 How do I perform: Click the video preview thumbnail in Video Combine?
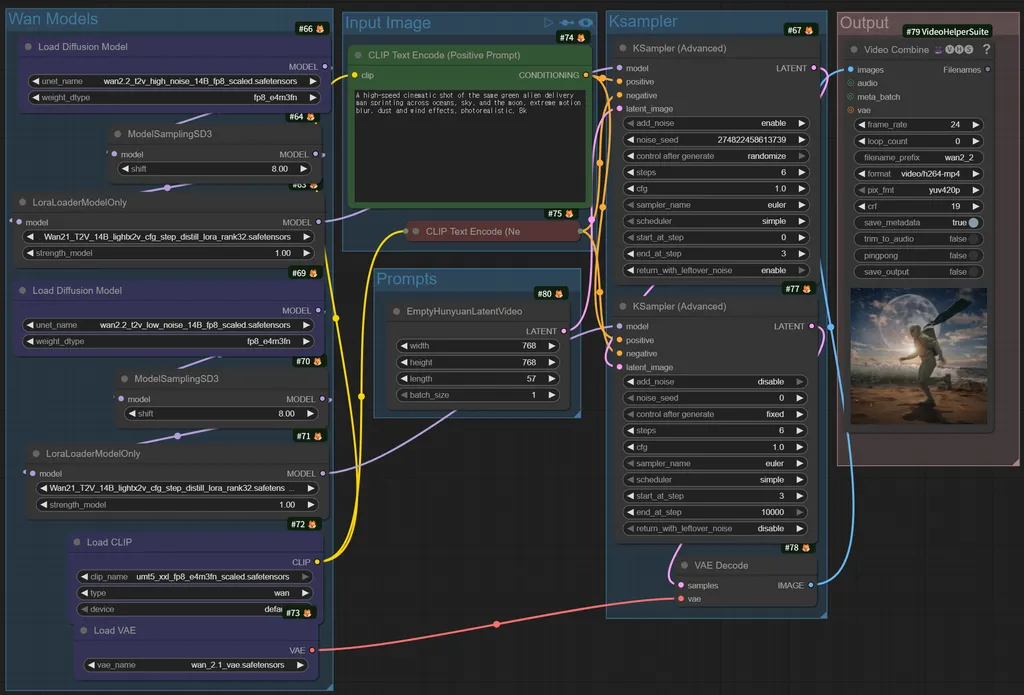click(x=919, y=357)
